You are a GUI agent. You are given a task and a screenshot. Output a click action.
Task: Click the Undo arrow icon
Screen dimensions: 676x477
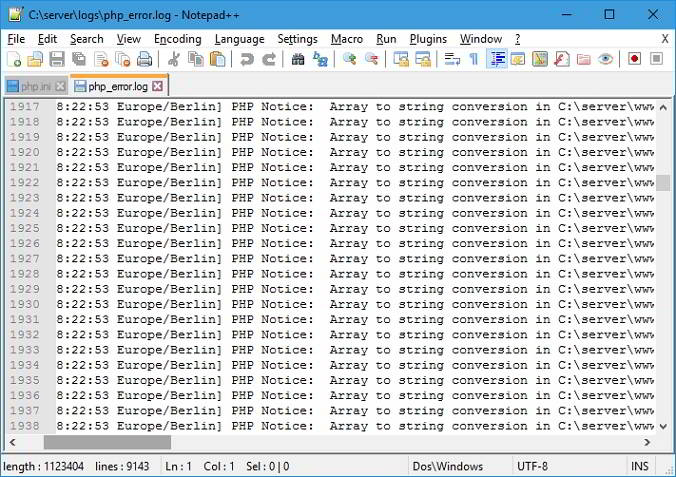(247, 59)
